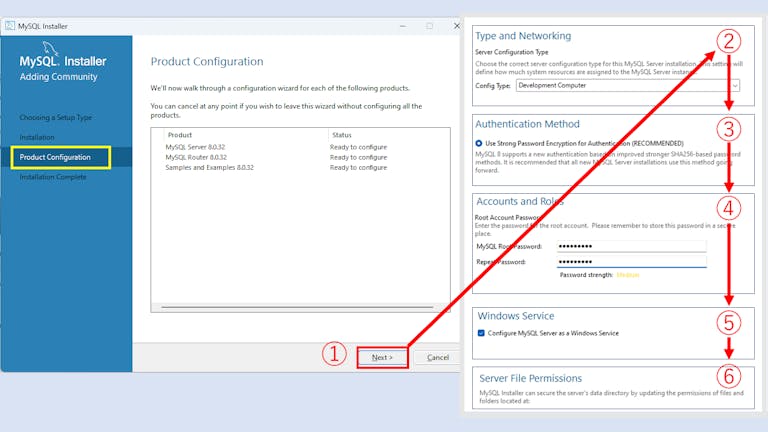768x432 pixels.
Task: Click the Repeat Password field
Action: pos(631,262)
